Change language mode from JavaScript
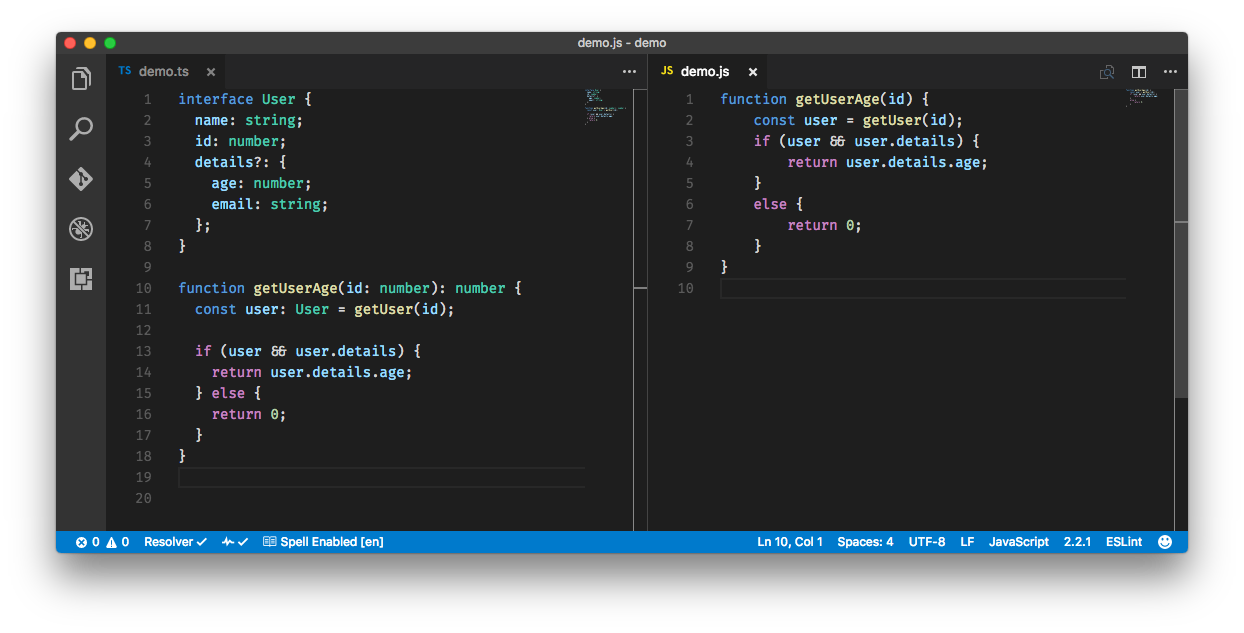This screenshot has height=633, width=1244. click(x=1019, y=542)
